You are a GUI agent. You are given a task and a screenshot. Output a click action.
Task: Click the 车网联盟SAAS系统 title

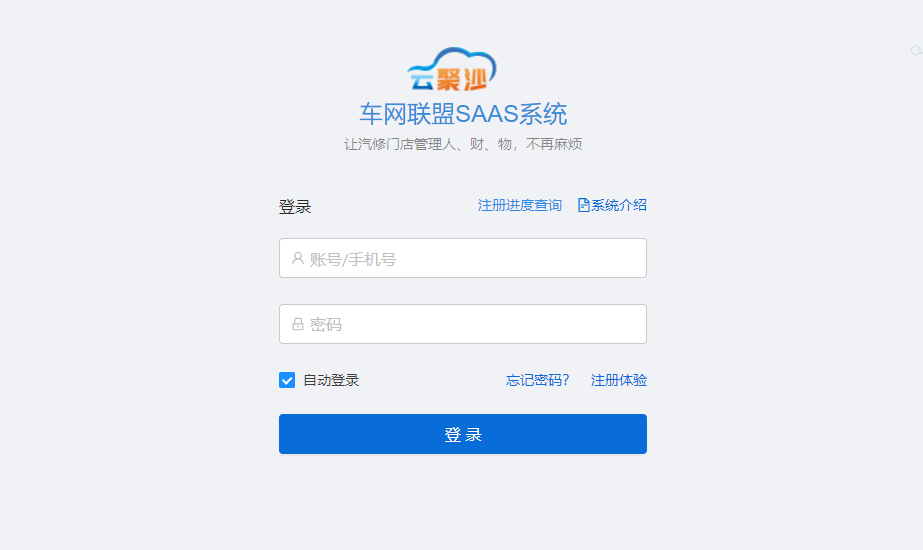pos(463,114)
